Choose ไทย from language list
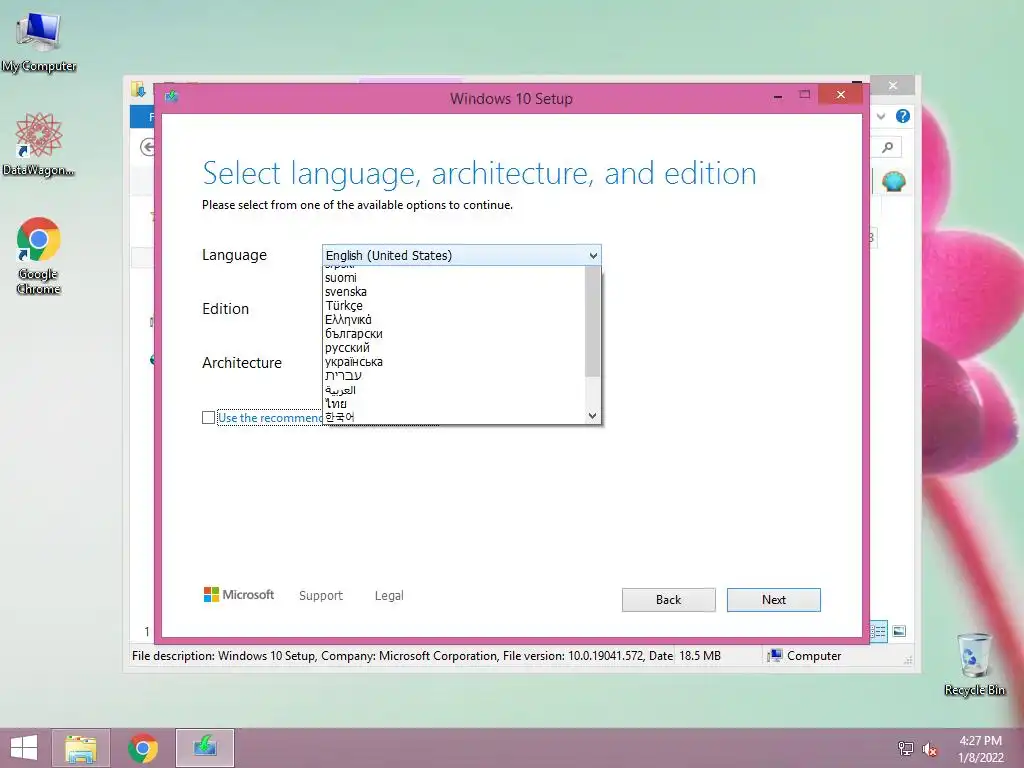This screenshot has width=1024, height=768. (455, 404)
